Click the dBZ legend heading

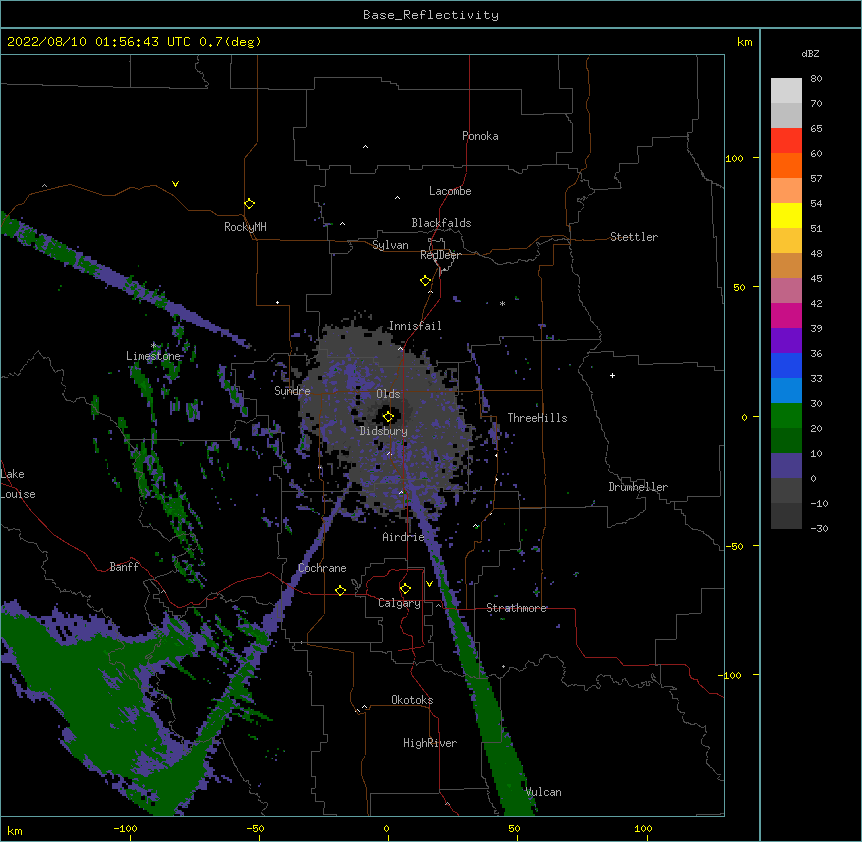810,53
